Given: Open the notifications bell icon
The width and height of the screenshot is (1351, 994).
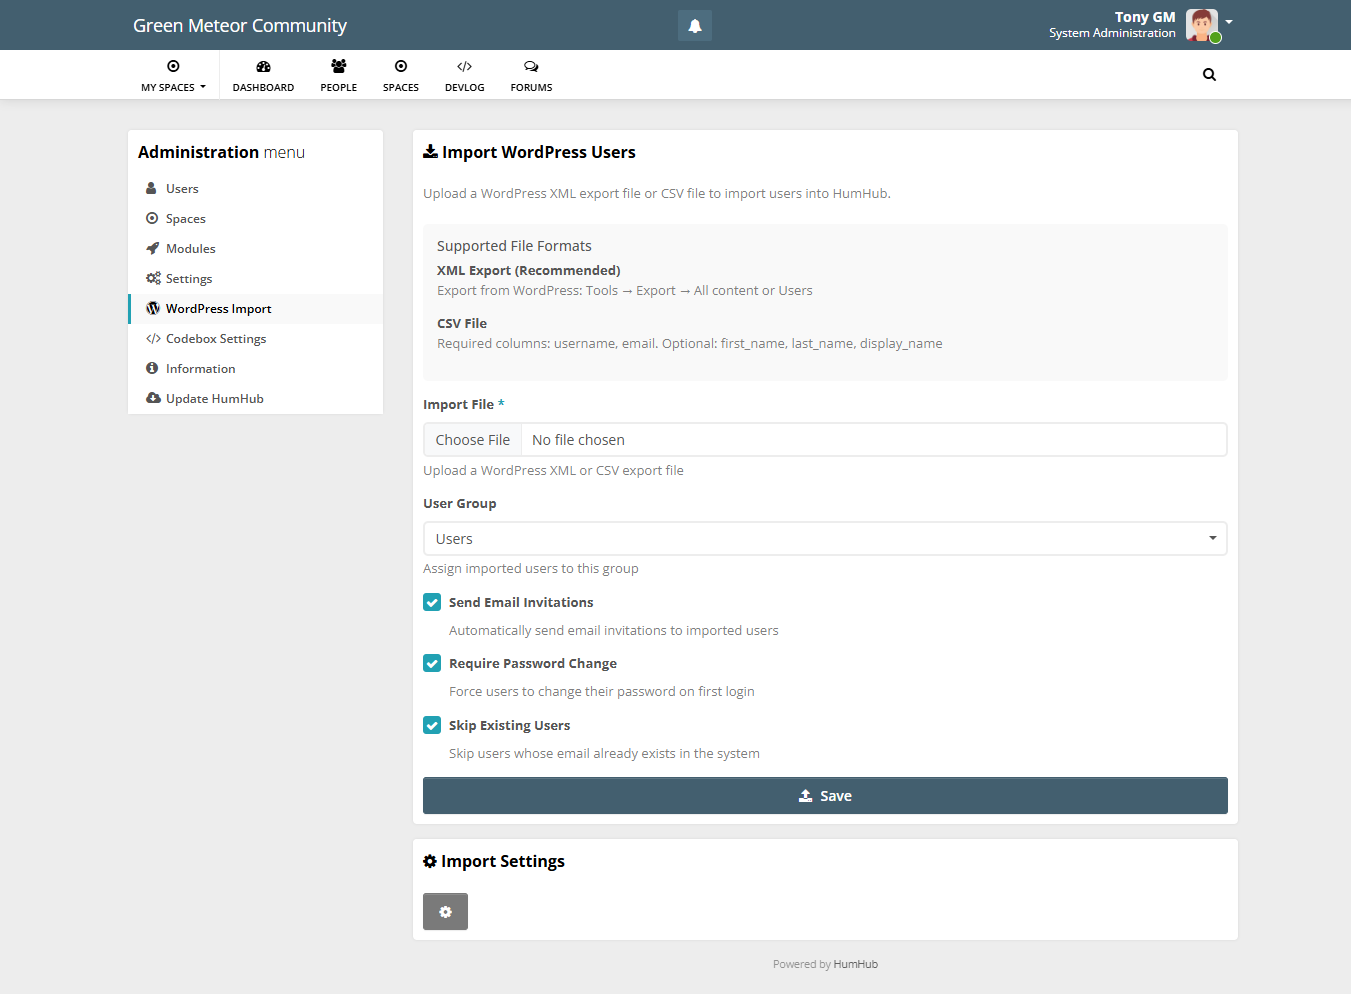Looking at the screenshot, I should coord(695,26).
